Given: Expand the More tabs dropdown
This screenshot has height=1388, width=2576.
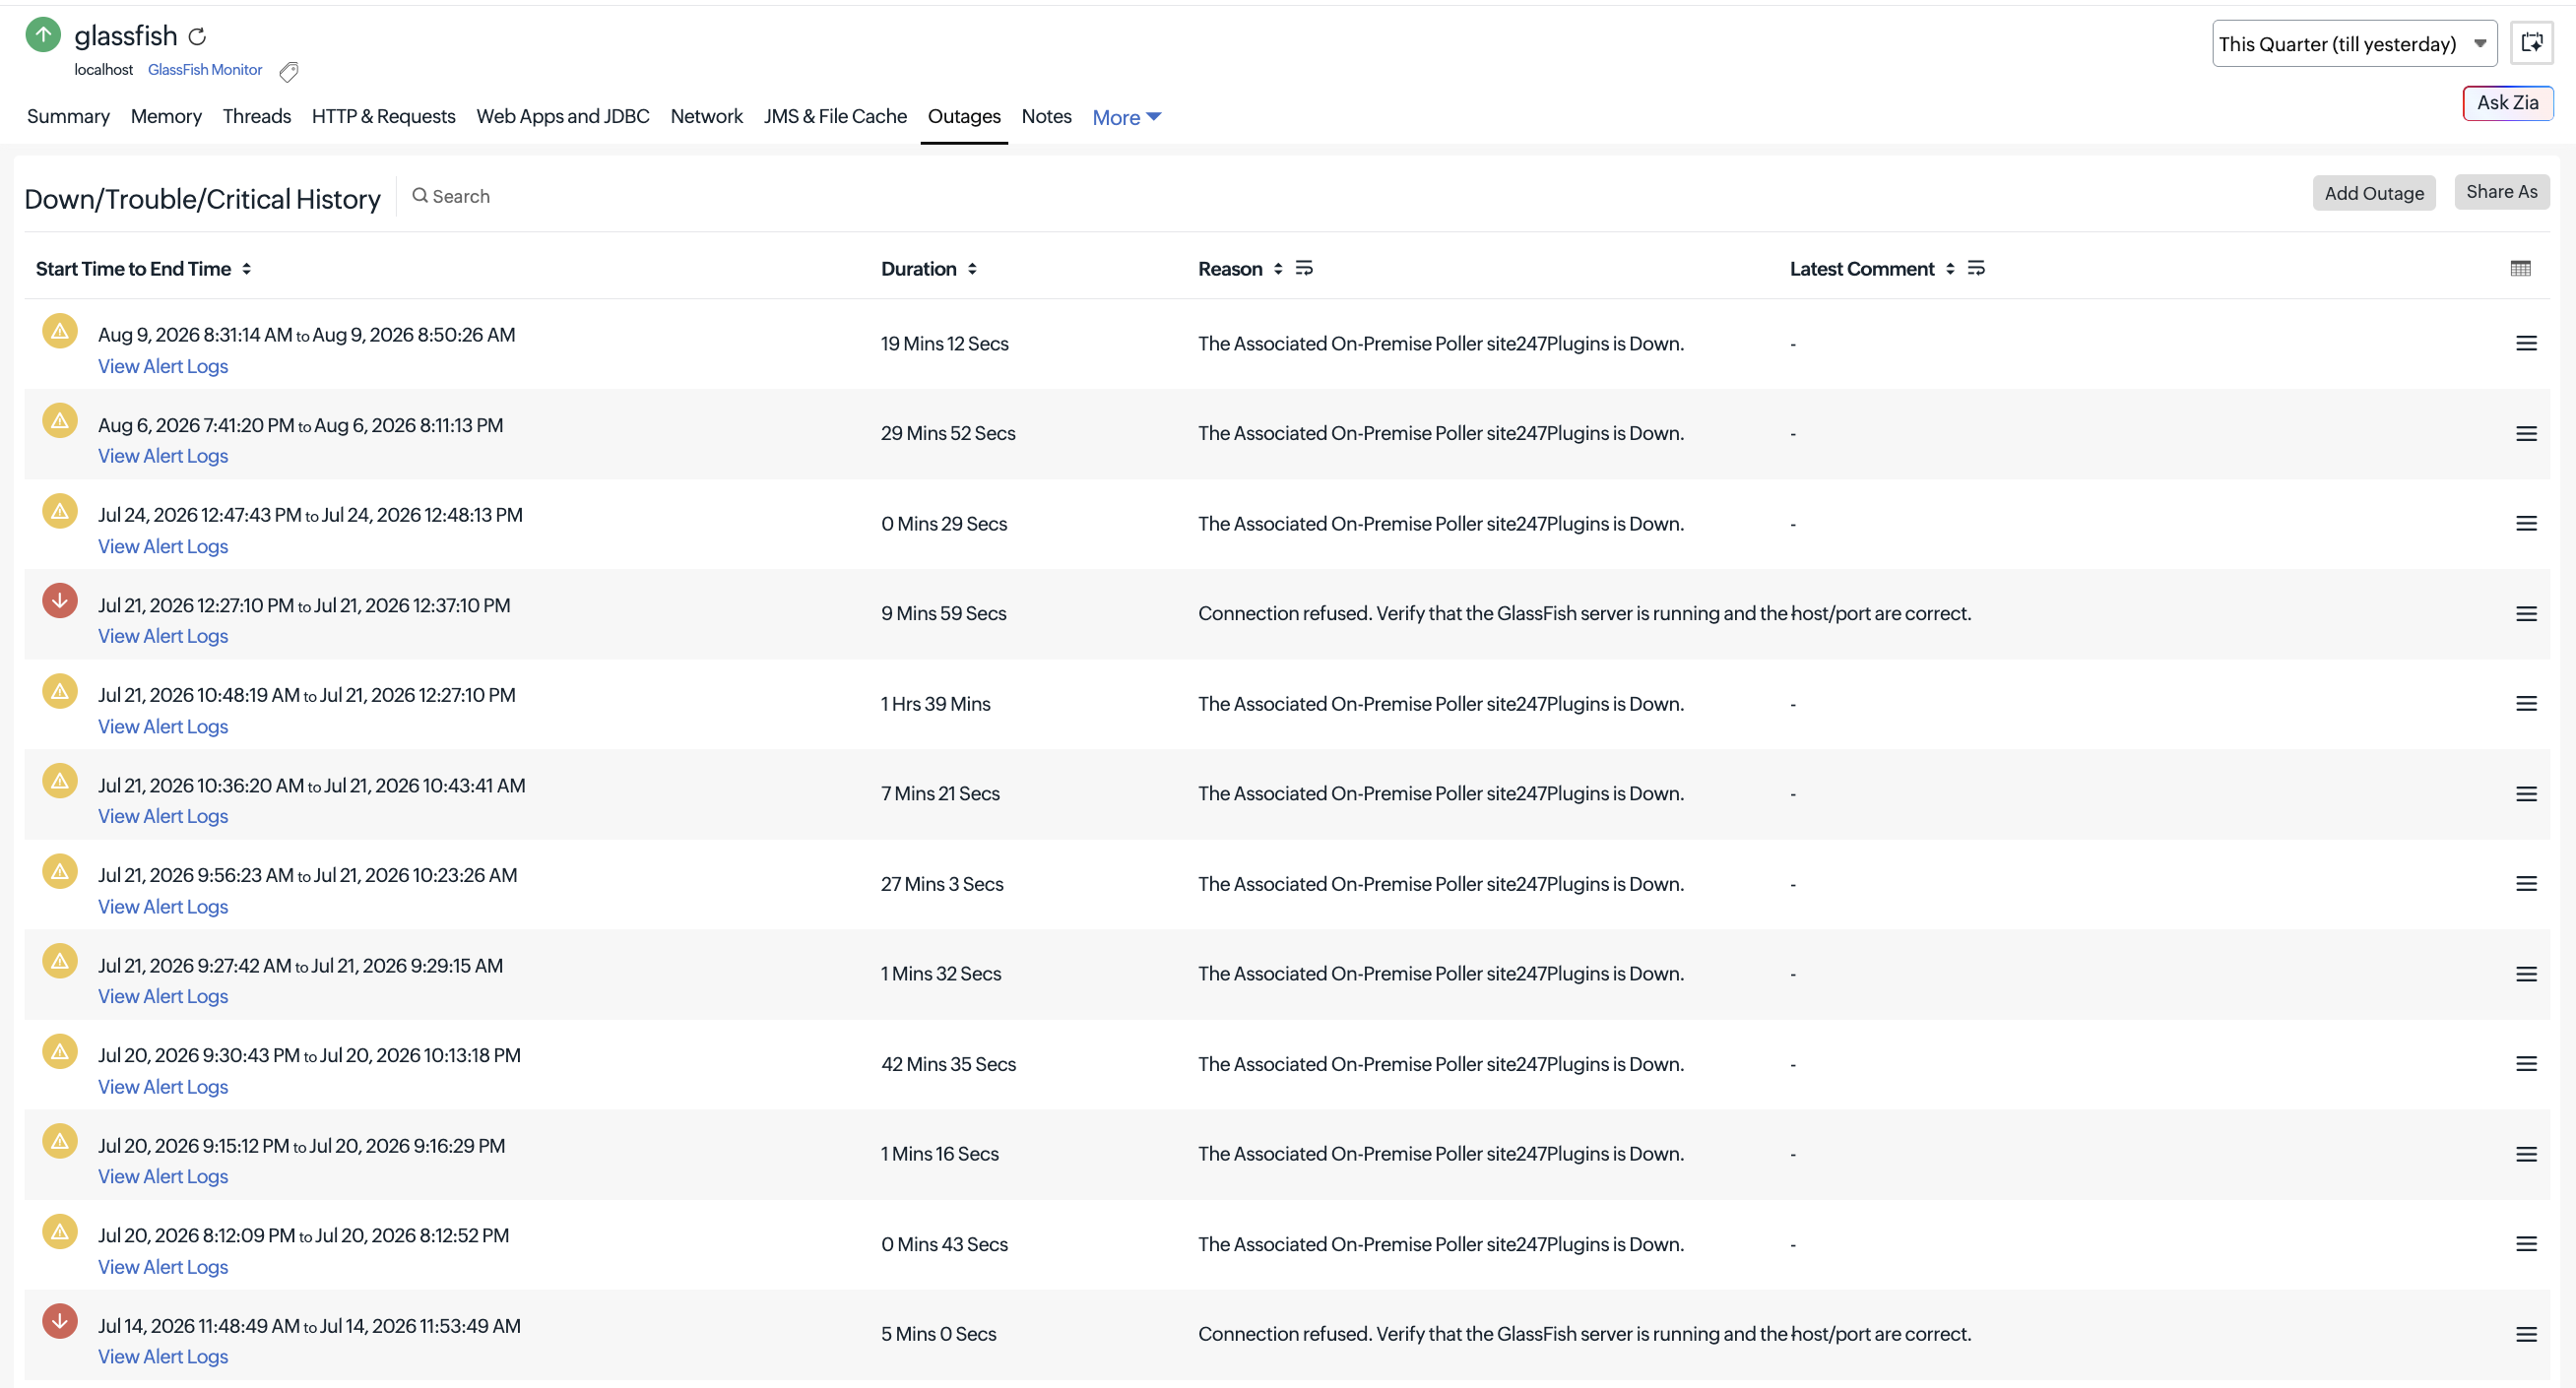Looking at the screenshot, I should pos(1126,117).
